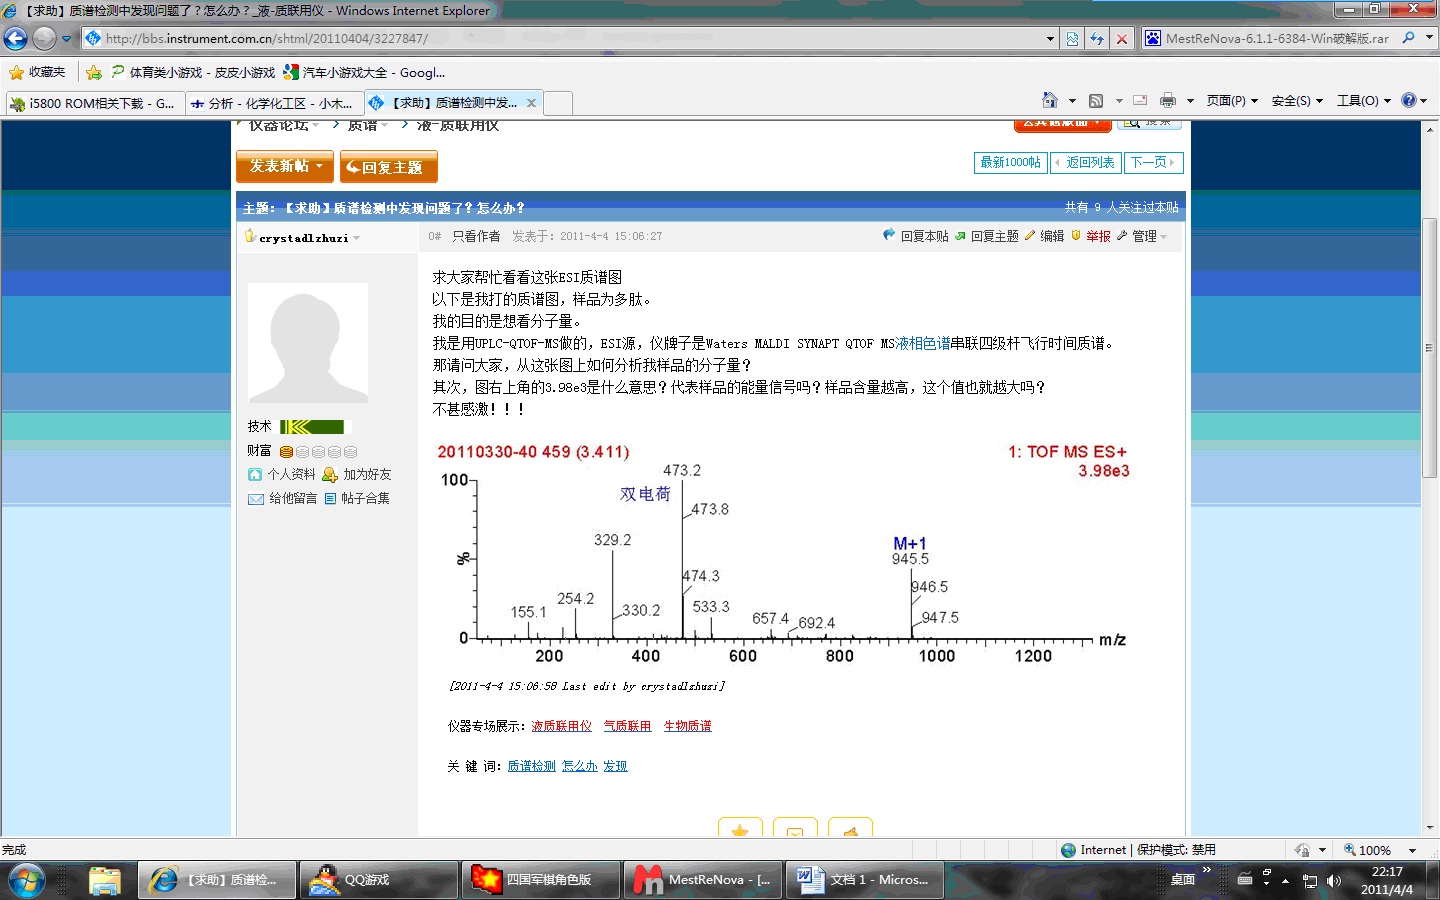The width and height of the screenshot is (1440, 900).
Task: Switch to MestReNova taskbar window
Action: (x=702, y=880)
